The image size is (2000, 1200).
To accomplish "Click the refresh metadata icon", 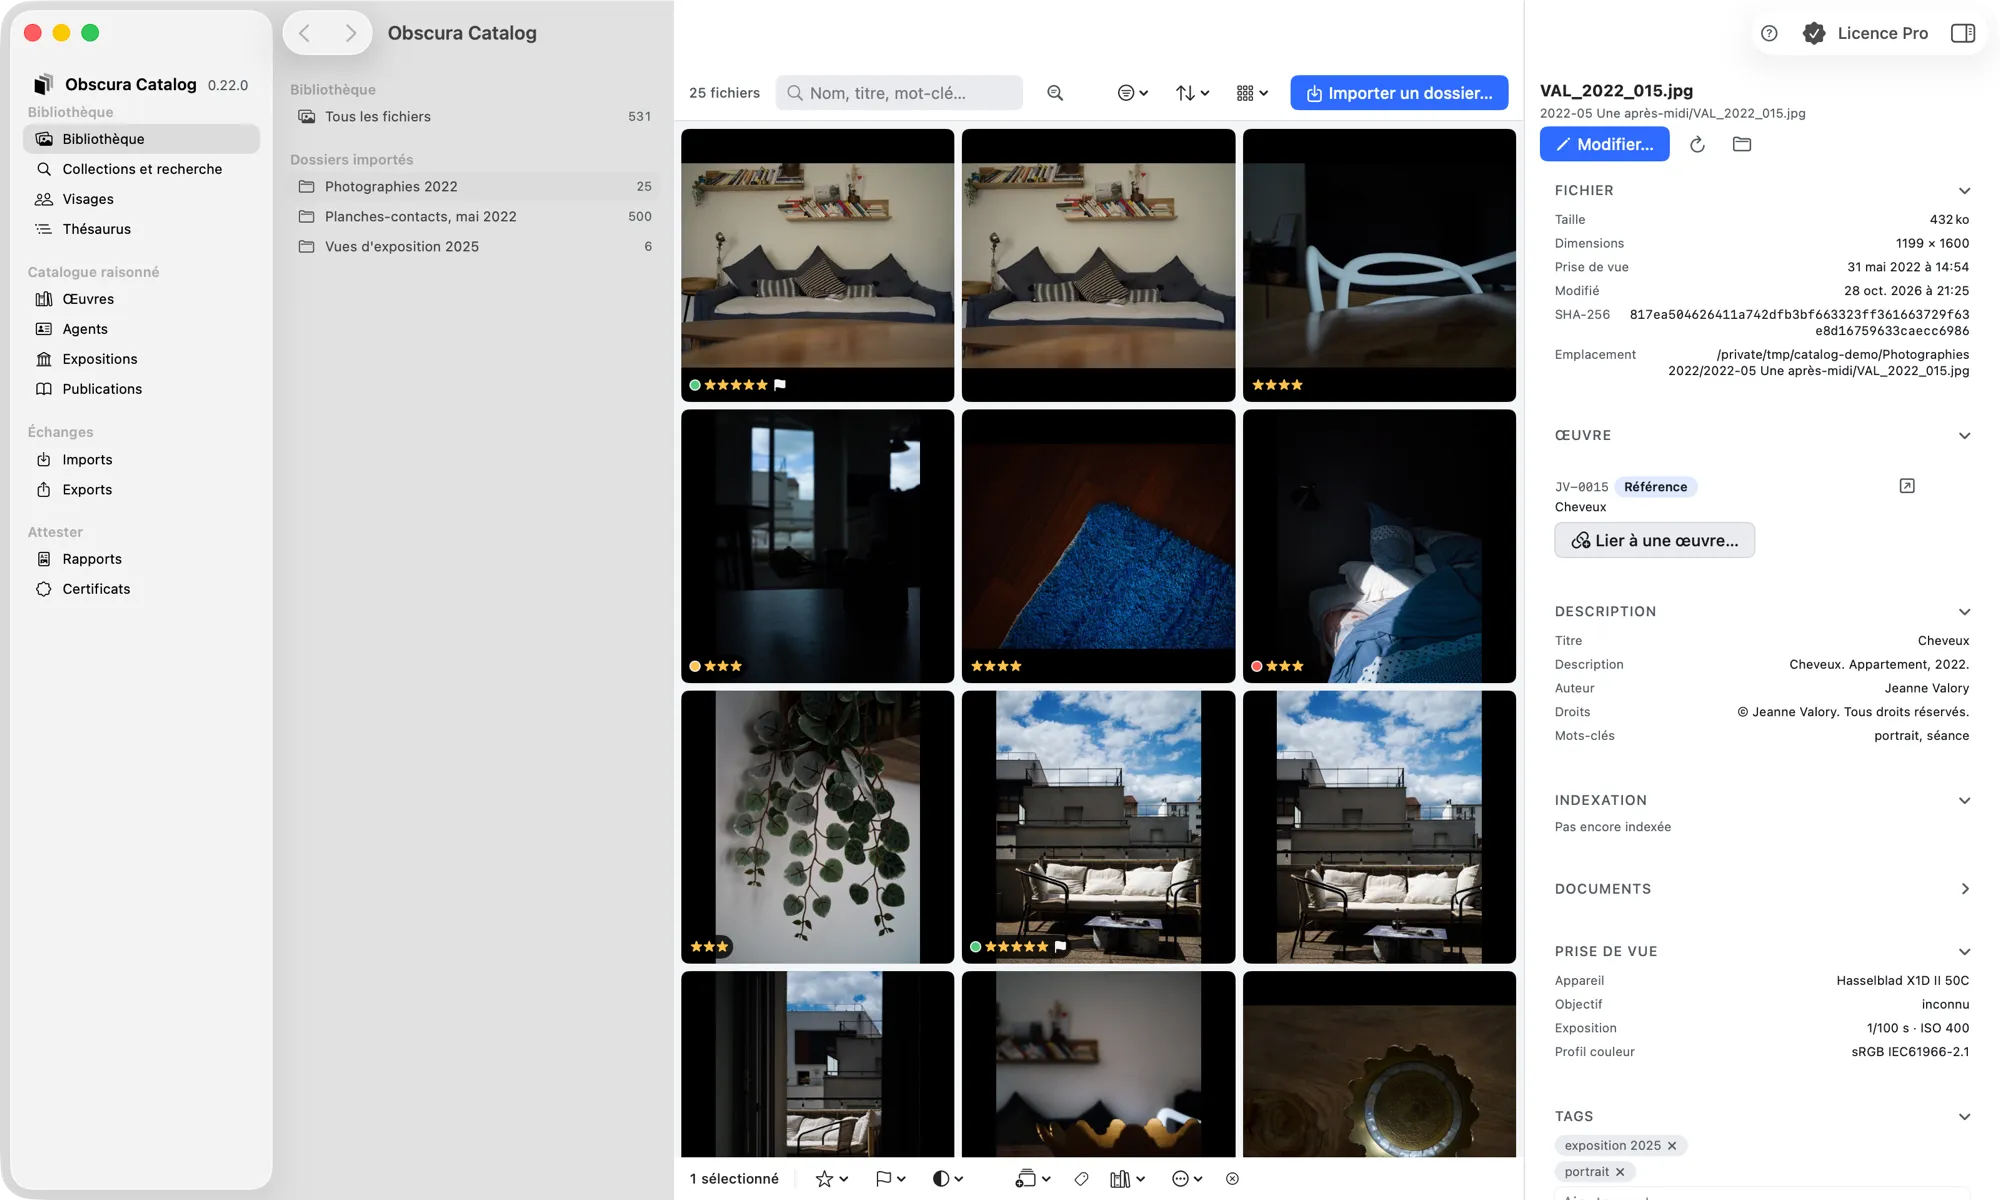I will click(1697, 144).
